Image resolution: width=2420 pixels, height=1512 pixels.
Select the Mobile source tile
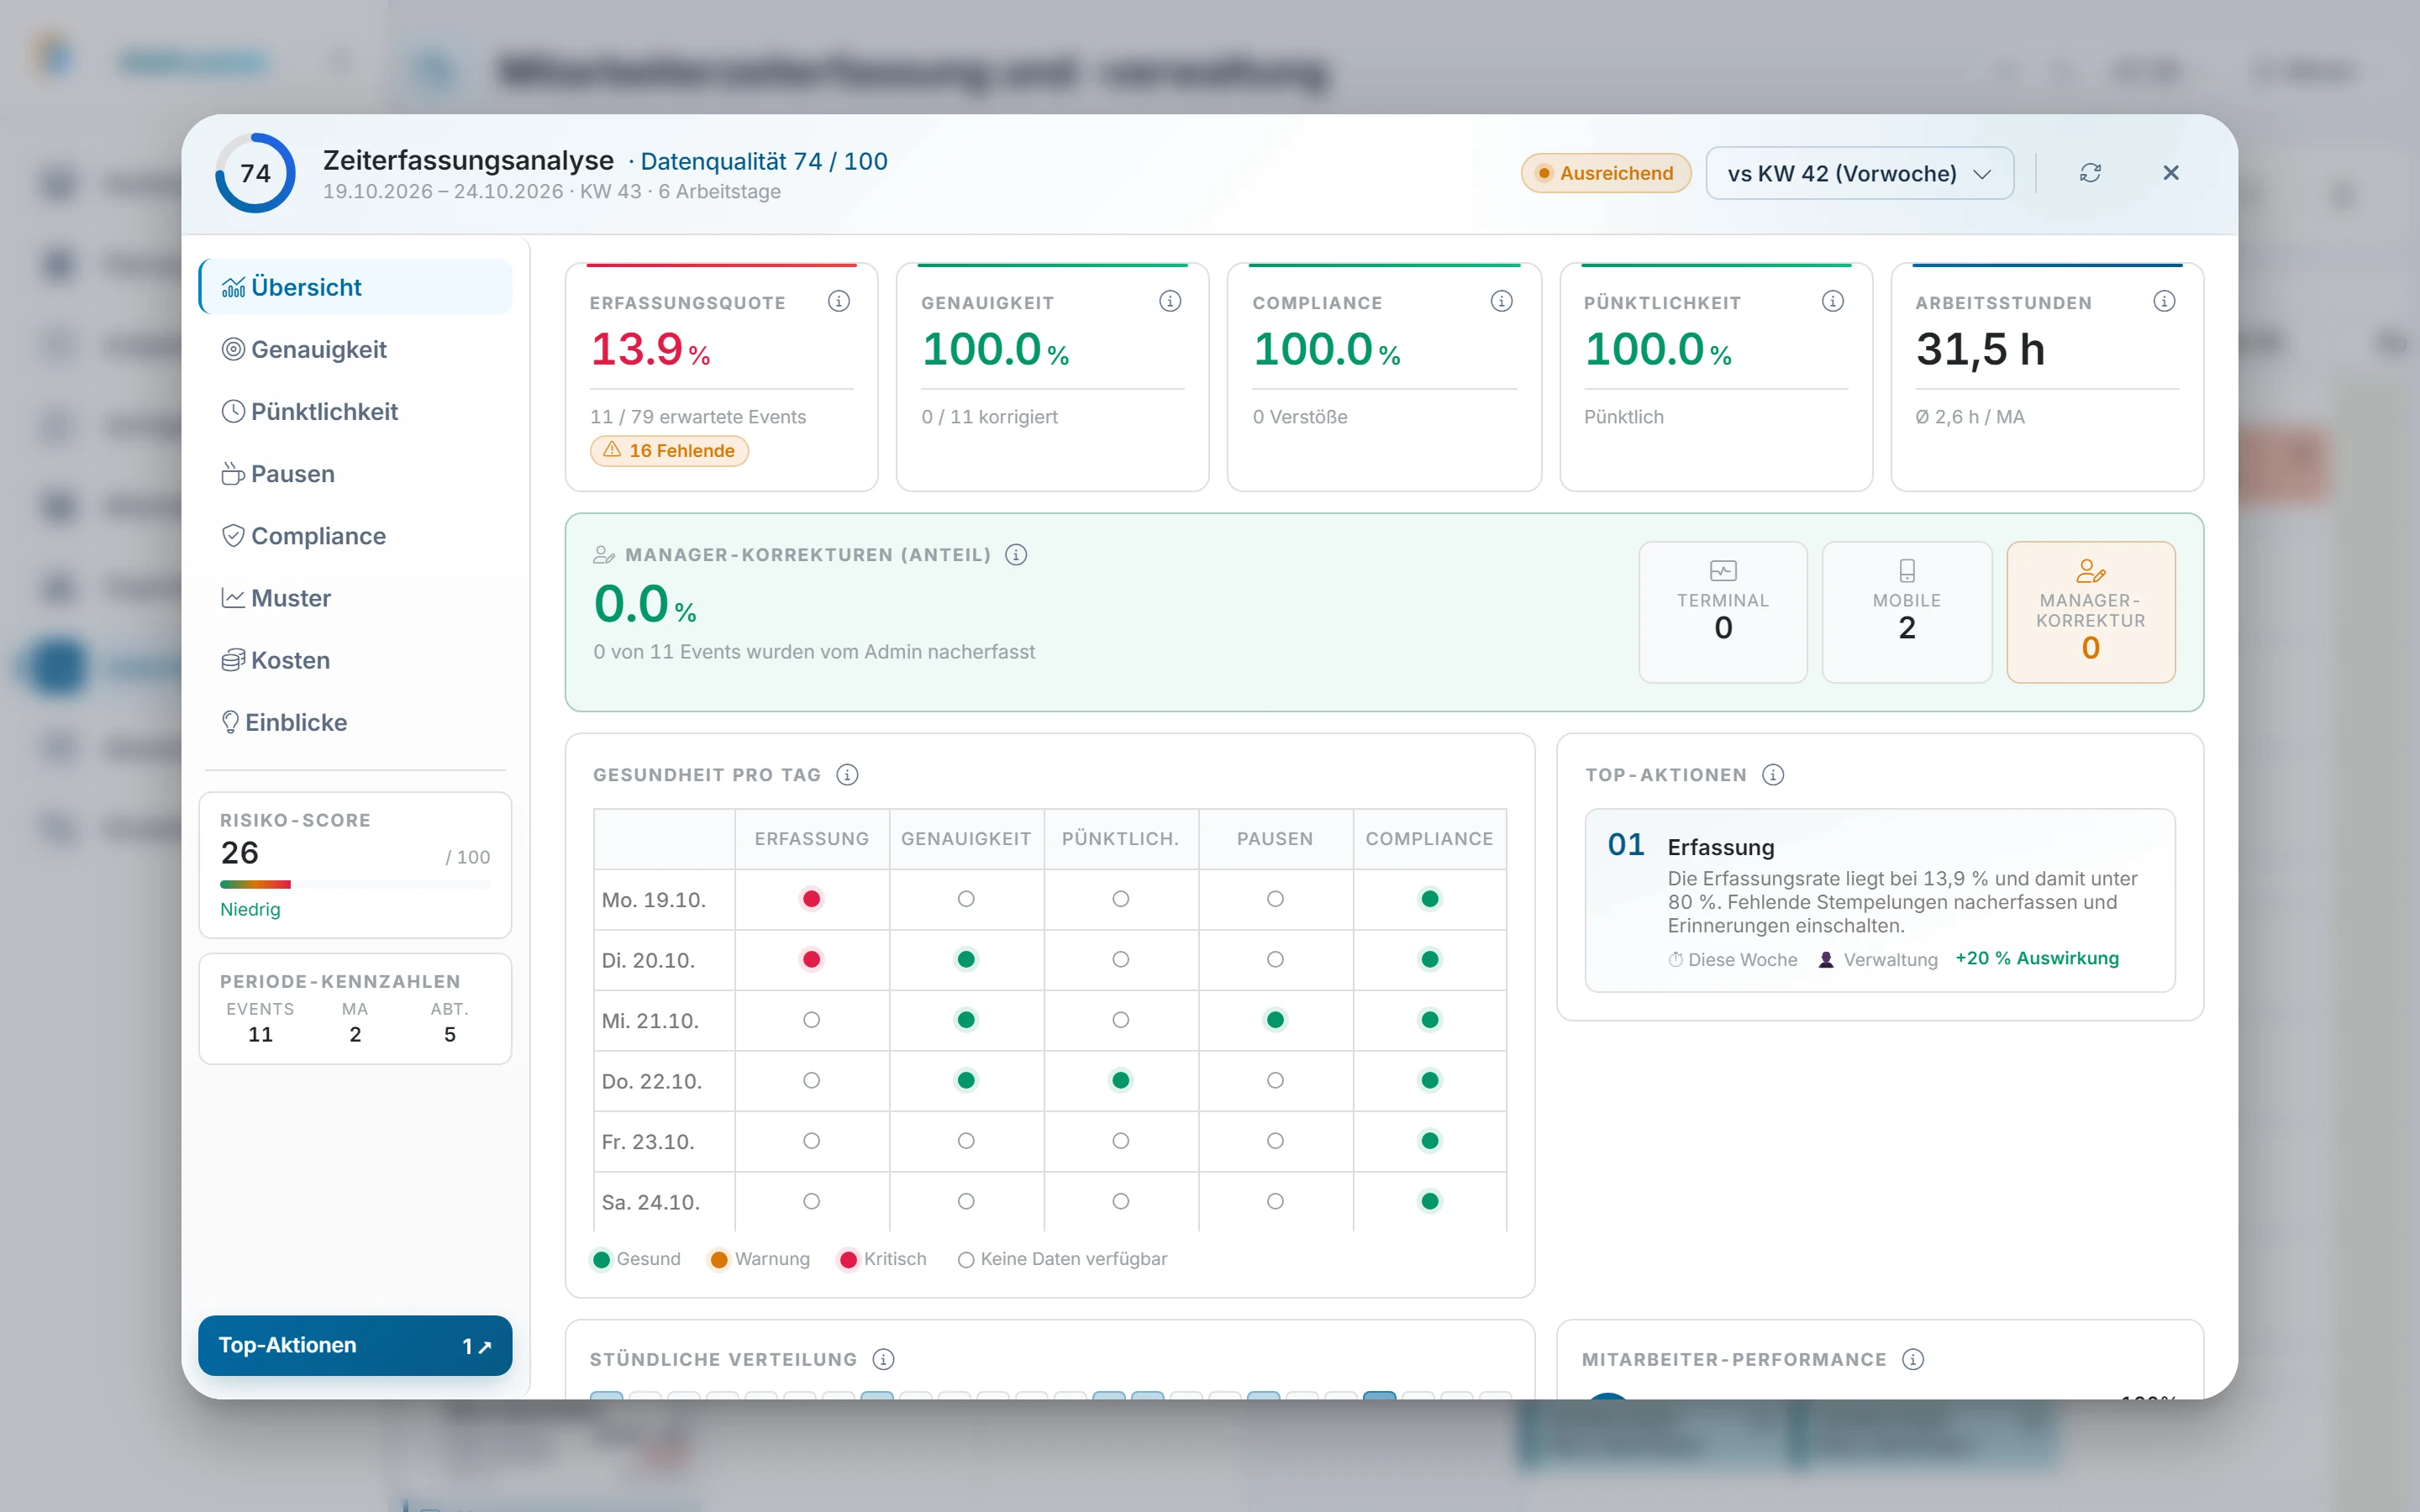coord(1907,612)
